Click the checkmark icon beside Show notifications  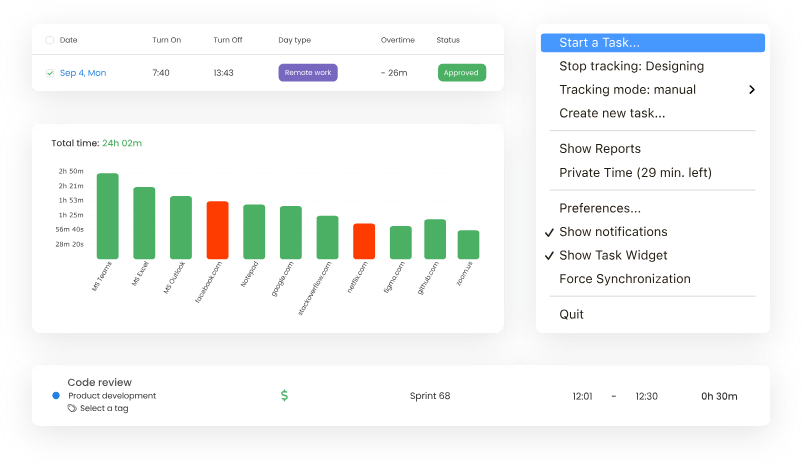[x=549, y=232]
